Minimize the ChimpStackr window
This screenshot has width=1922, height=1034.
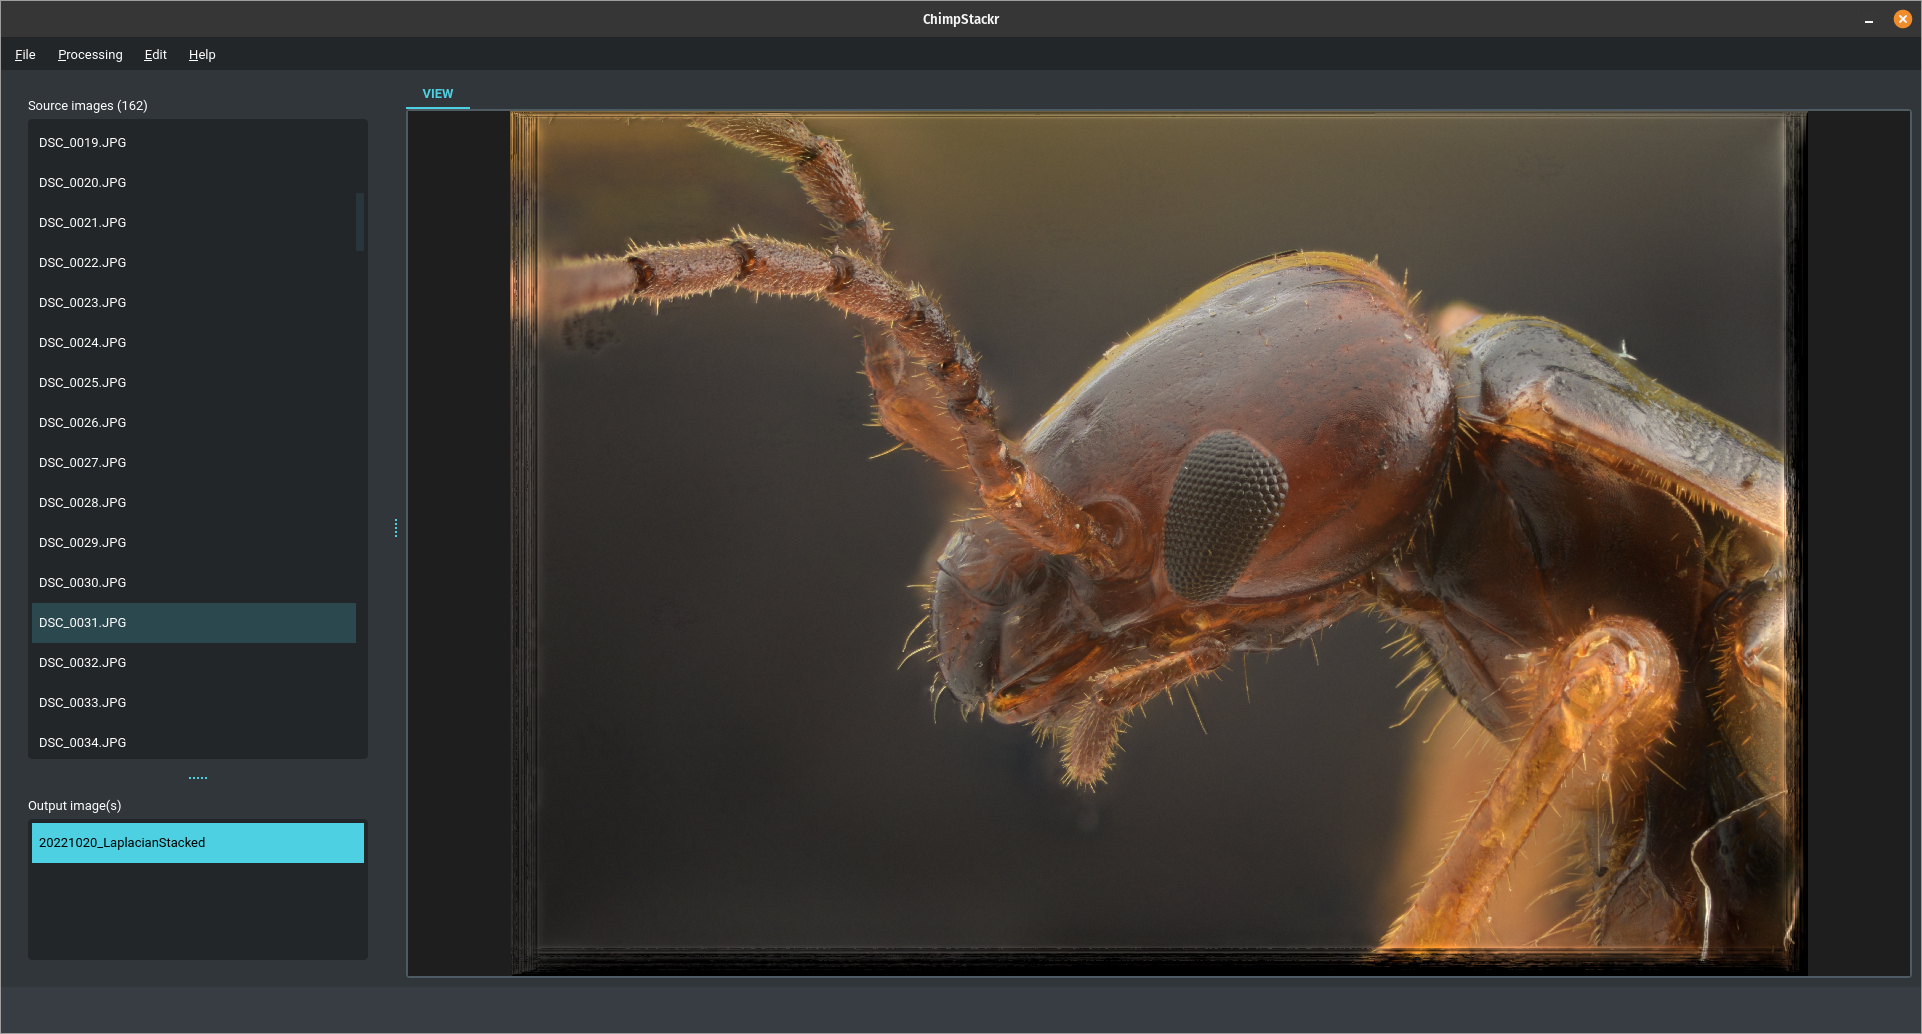1868,20
